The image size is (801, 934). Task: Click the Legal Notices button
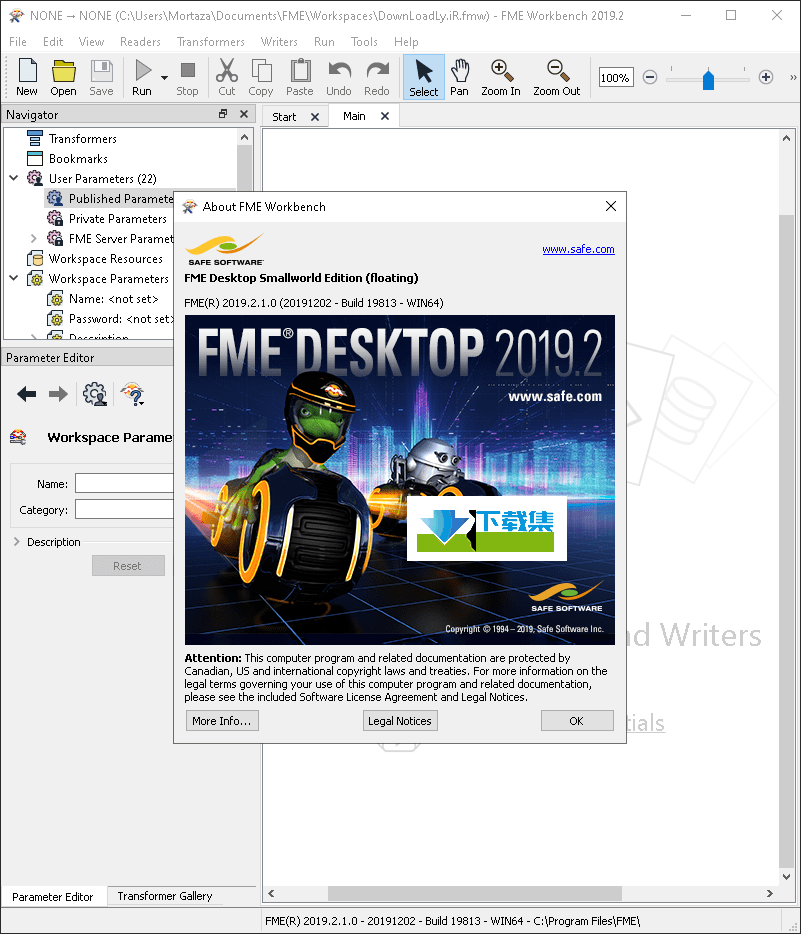point(400,721)
